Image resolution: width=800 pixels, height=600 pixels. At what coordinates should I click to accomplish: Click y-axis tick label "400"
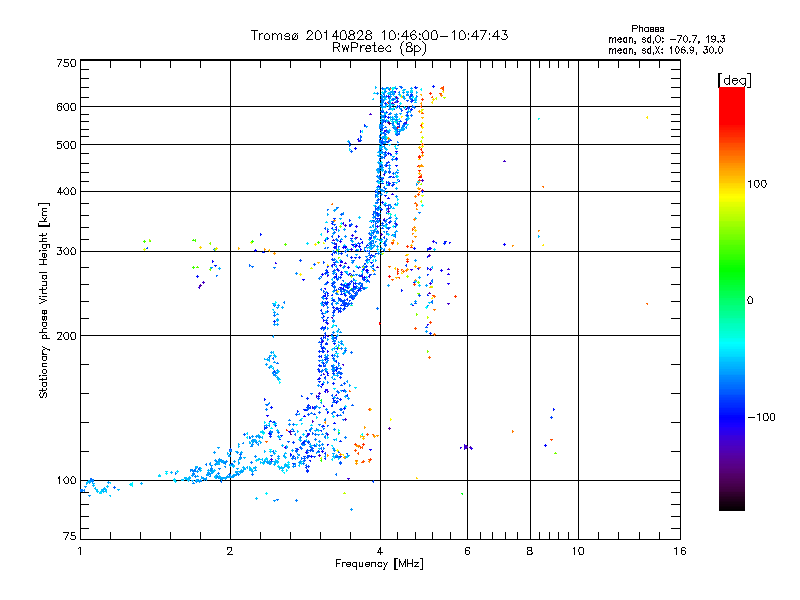[66, 192]
